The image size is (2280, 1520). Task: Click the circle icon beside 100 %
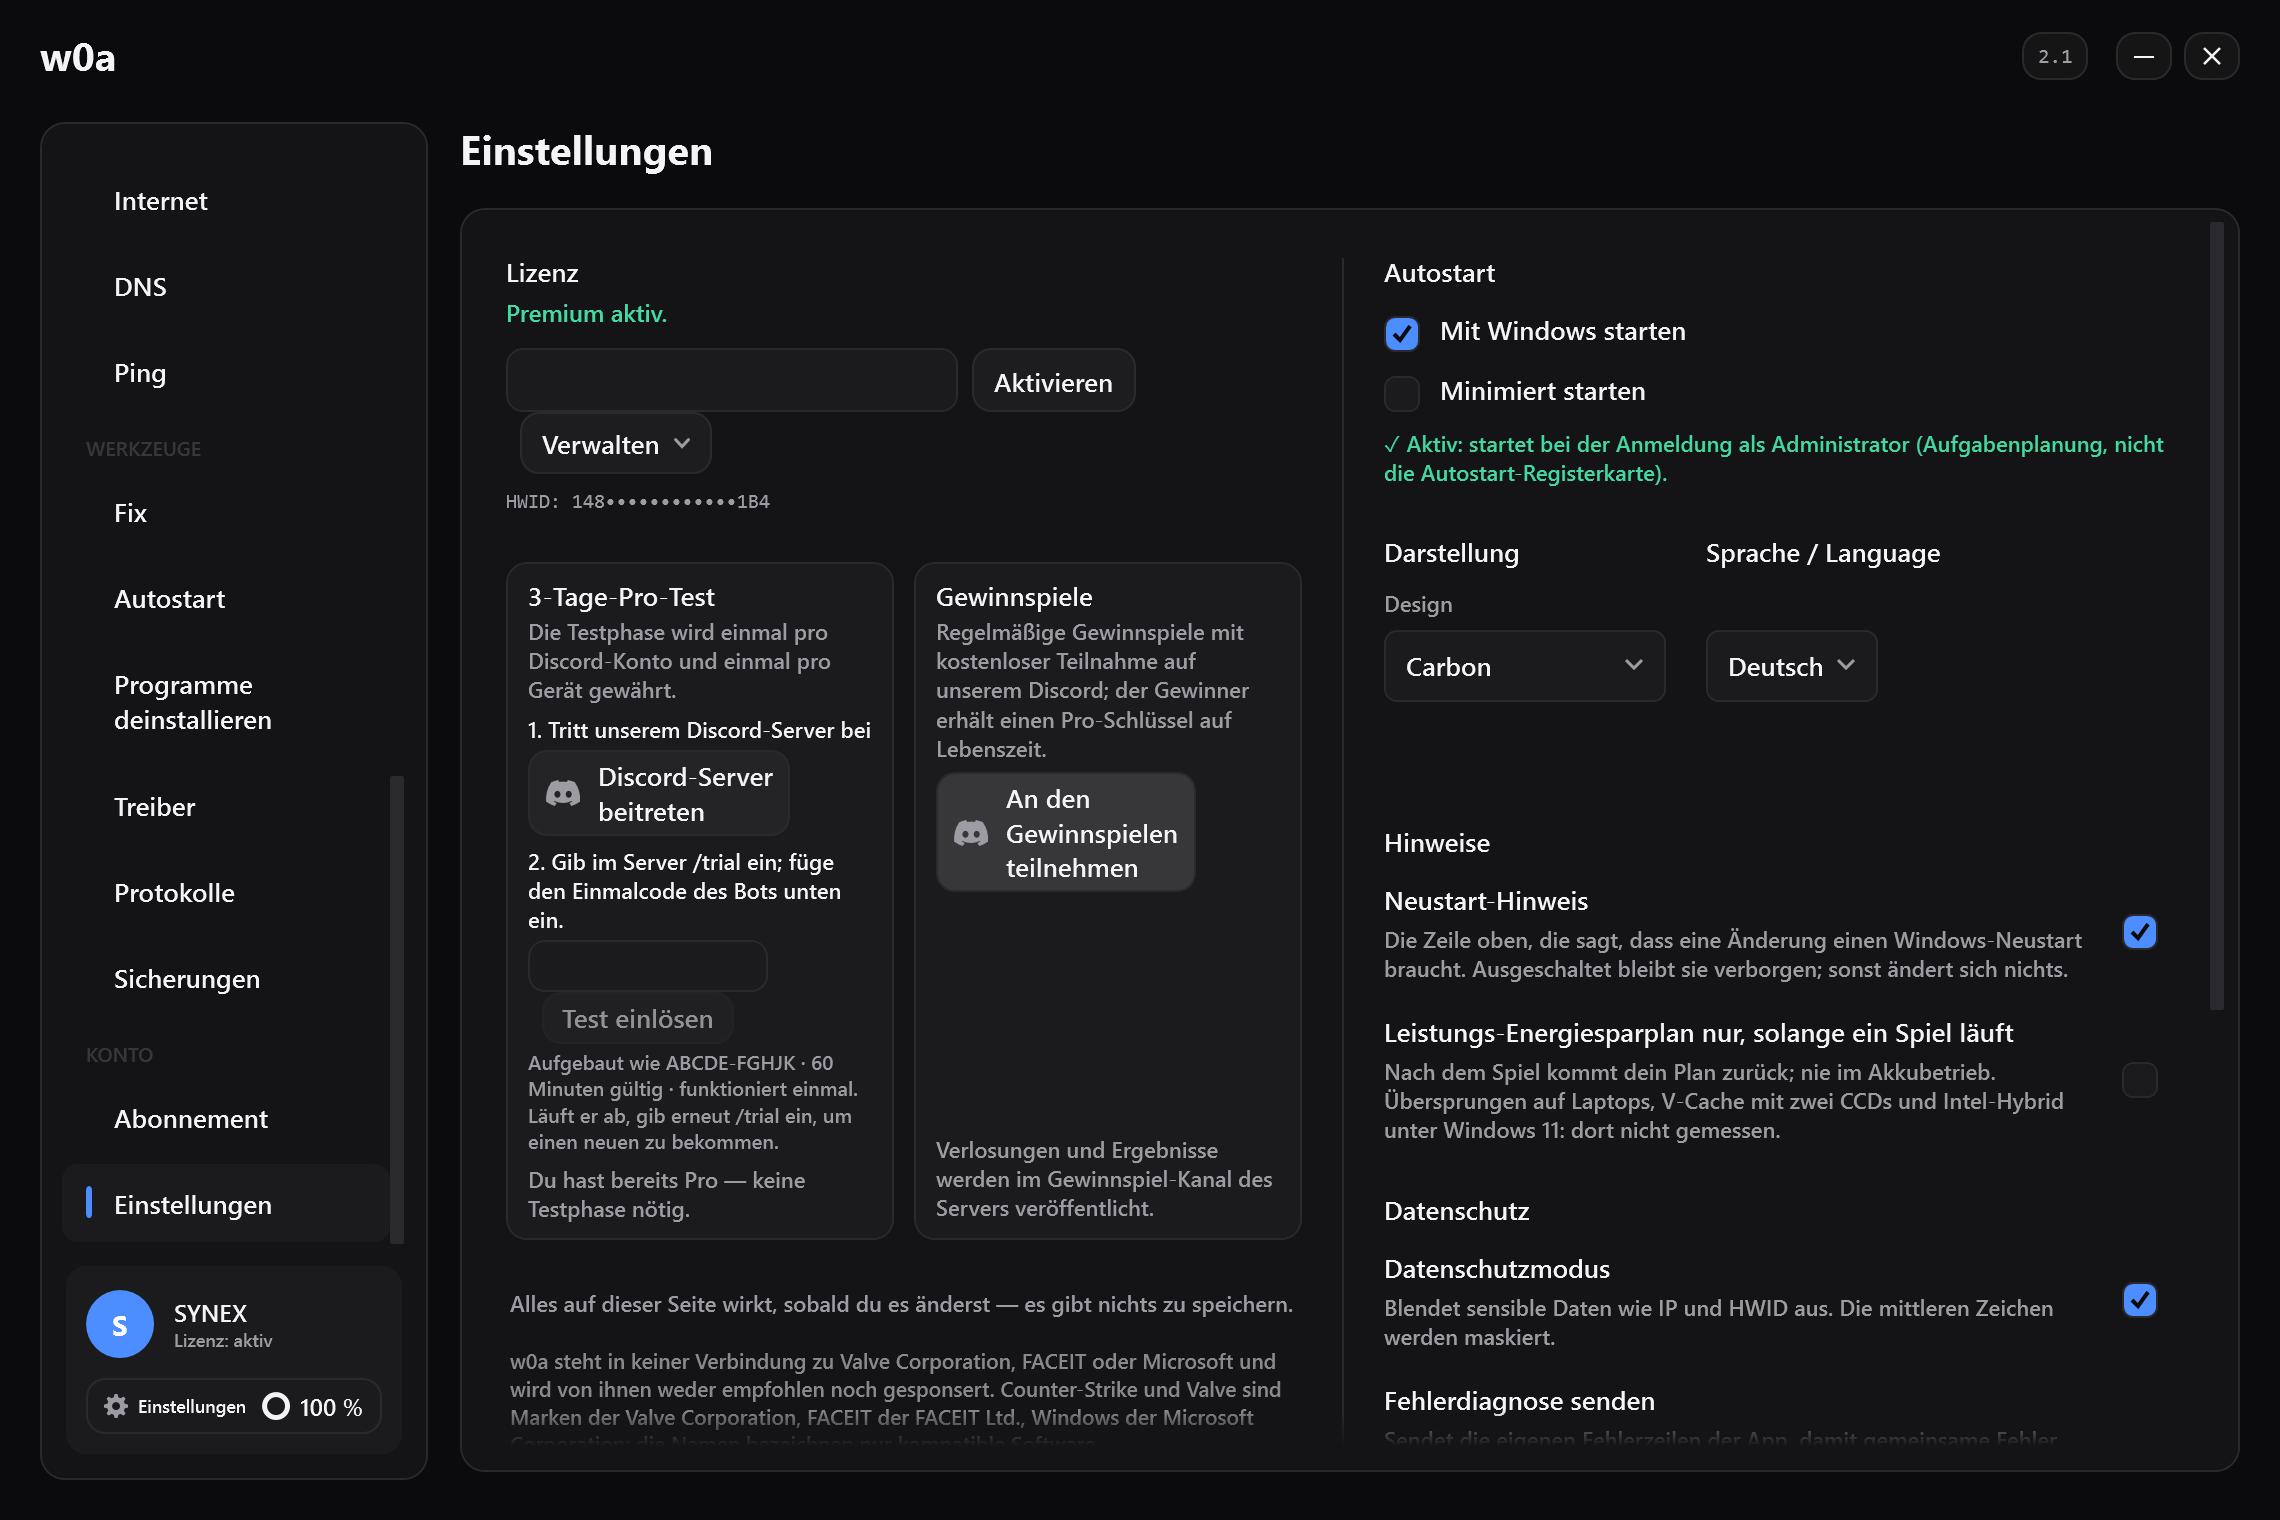276,1406
